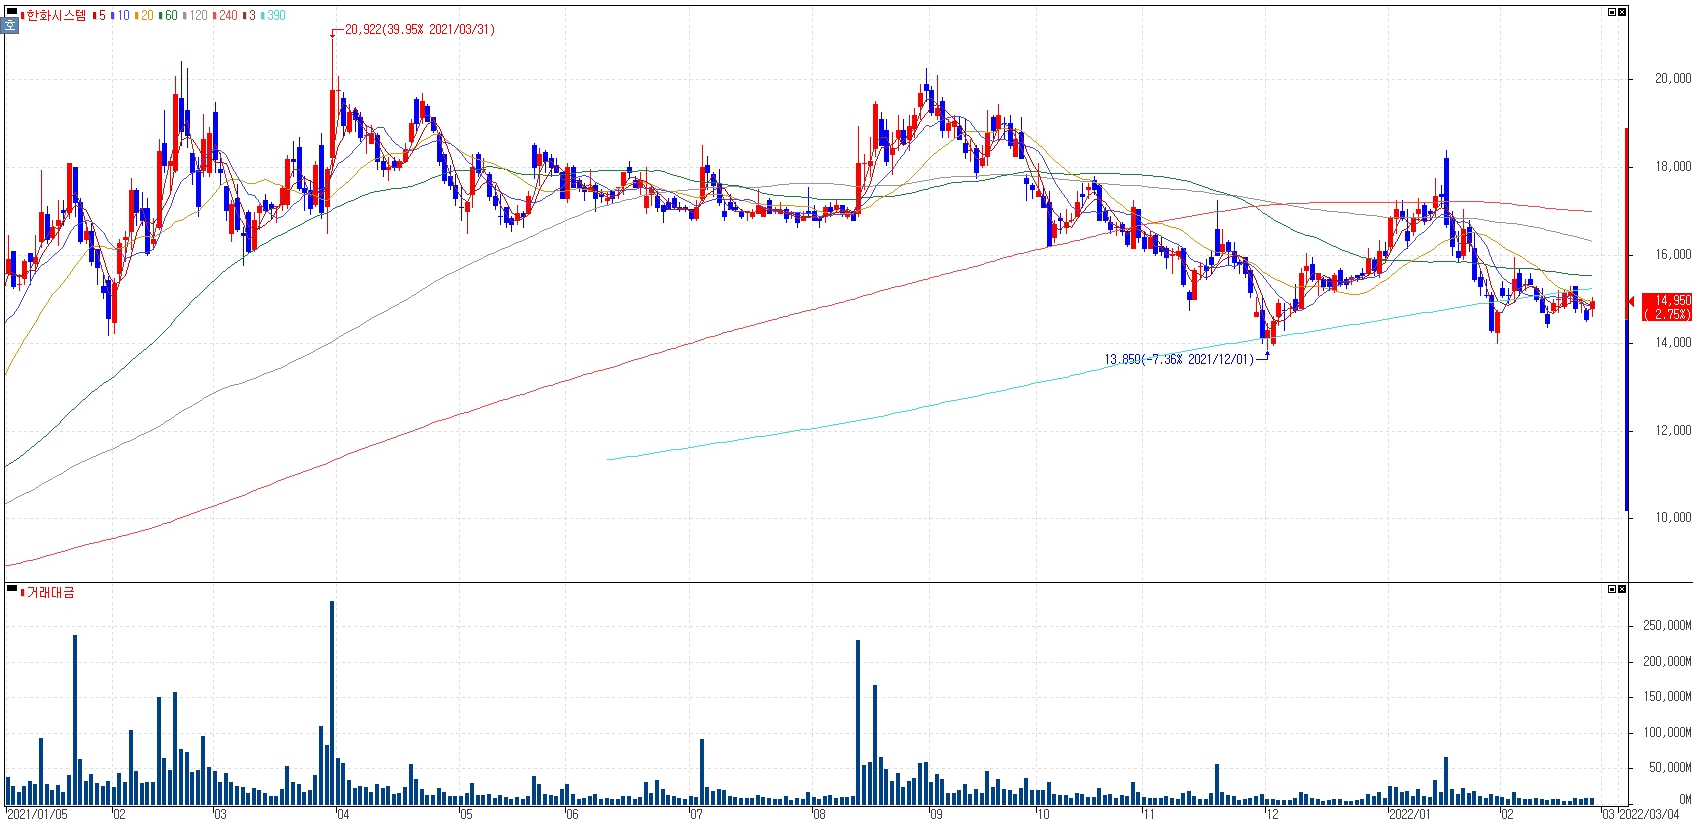Click the 2022/03/04 end date label
Screen dimensions: 1693x822
(1649, 814)
